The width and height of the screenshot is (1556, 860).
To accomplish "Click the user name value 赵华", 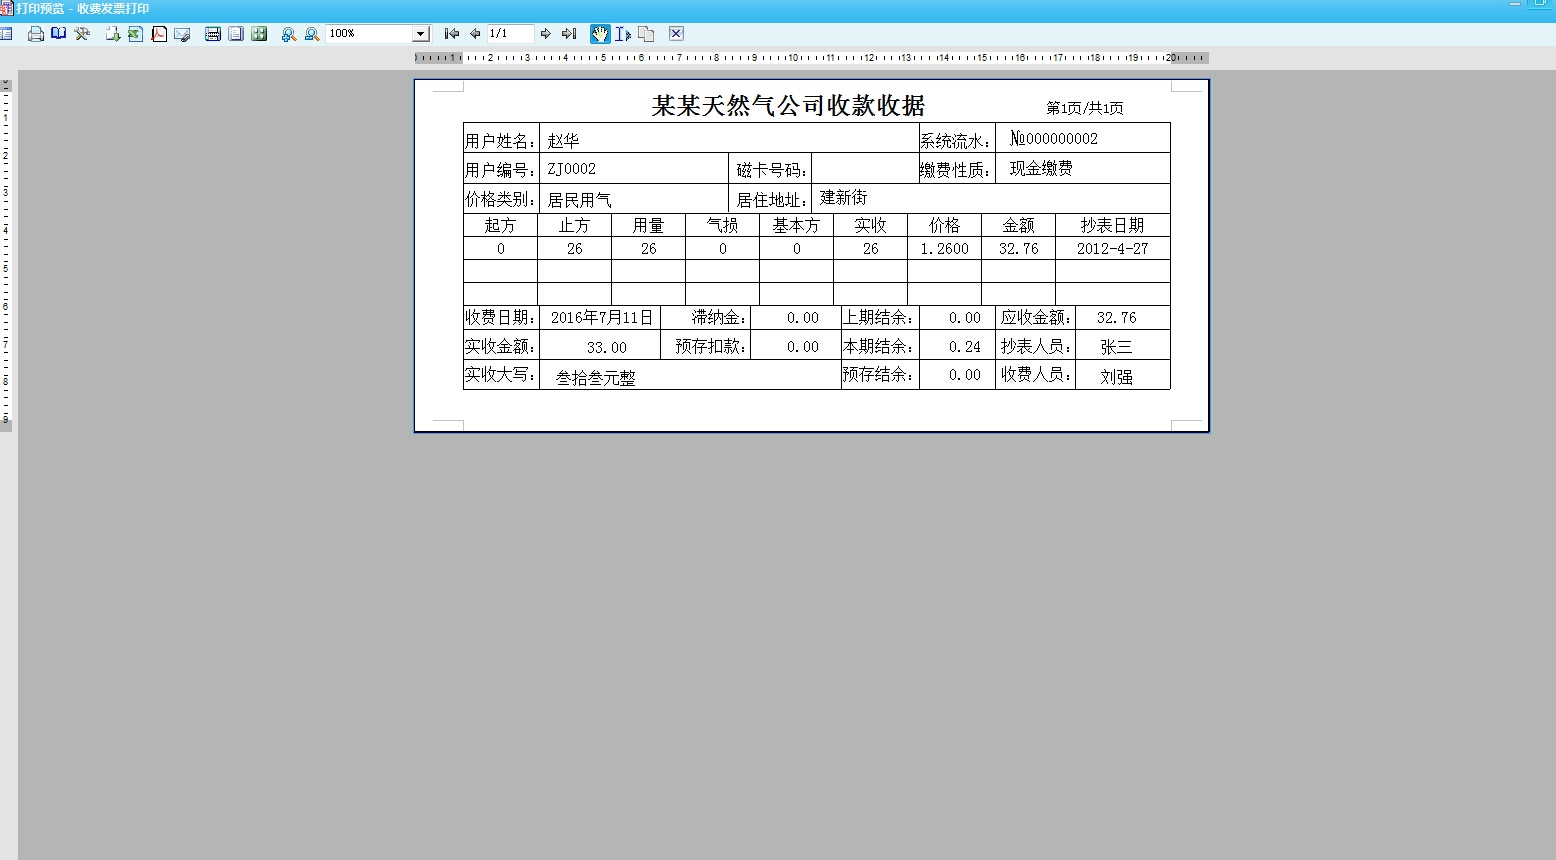I will pyautogui.click(x=563, y=141).
